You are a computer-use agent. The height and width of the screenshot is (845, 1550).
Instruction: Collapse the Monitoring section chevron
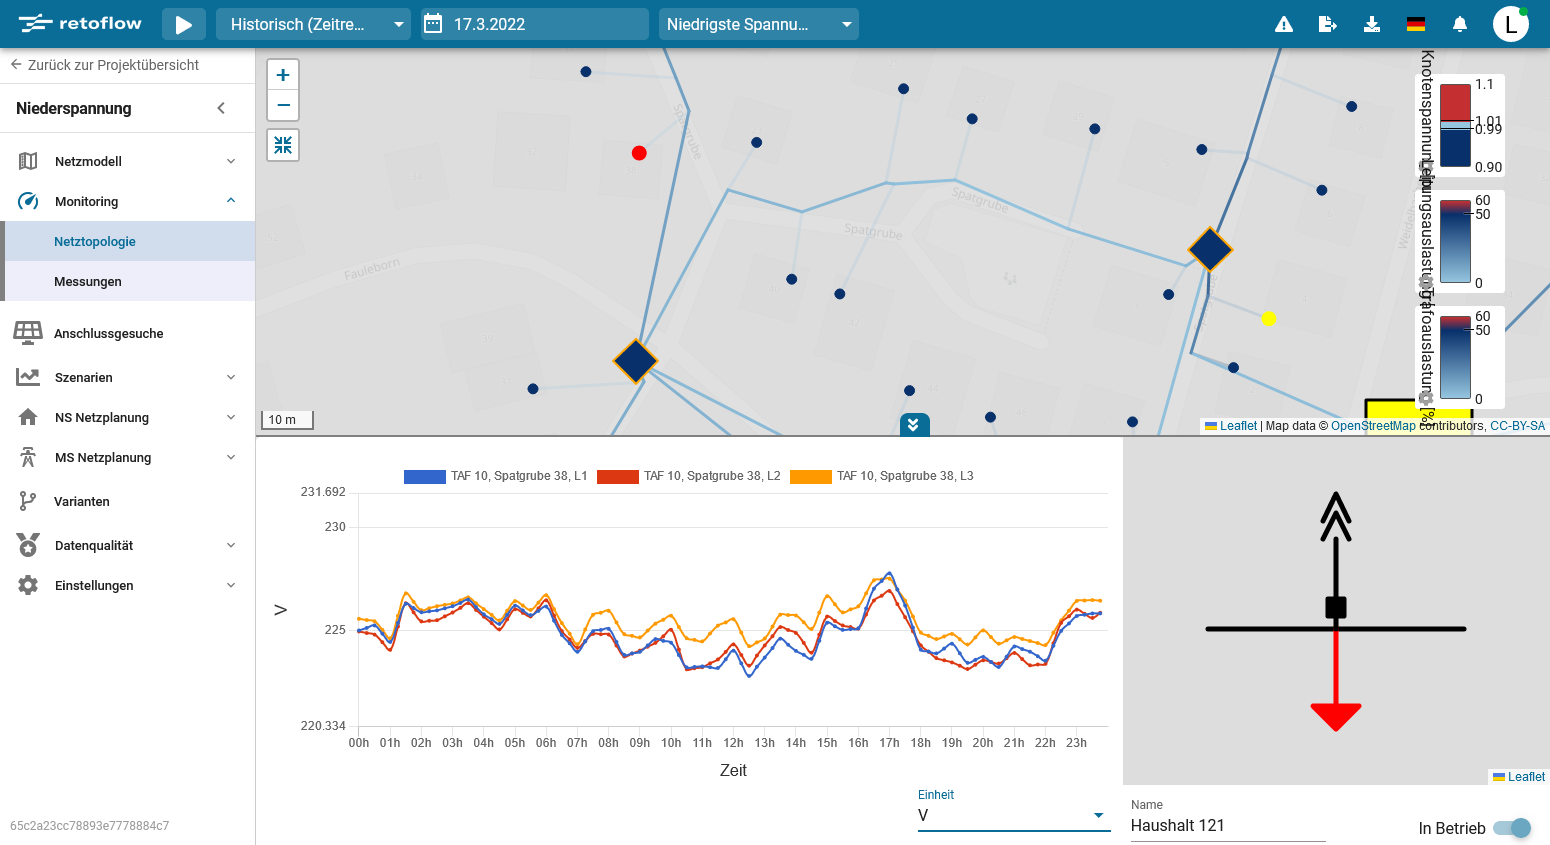pos(231,201)
